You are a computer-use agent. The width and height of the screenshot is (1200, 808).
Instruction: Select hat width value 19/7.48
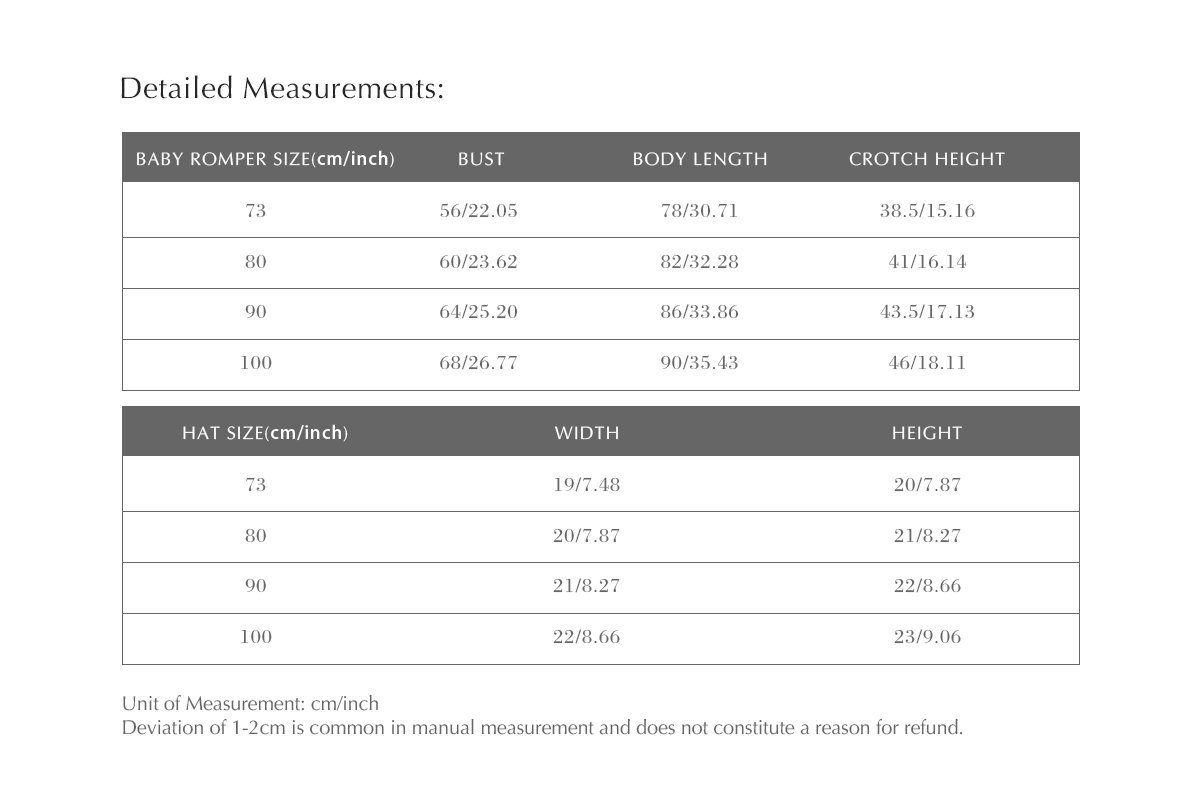tap(587, 485)
